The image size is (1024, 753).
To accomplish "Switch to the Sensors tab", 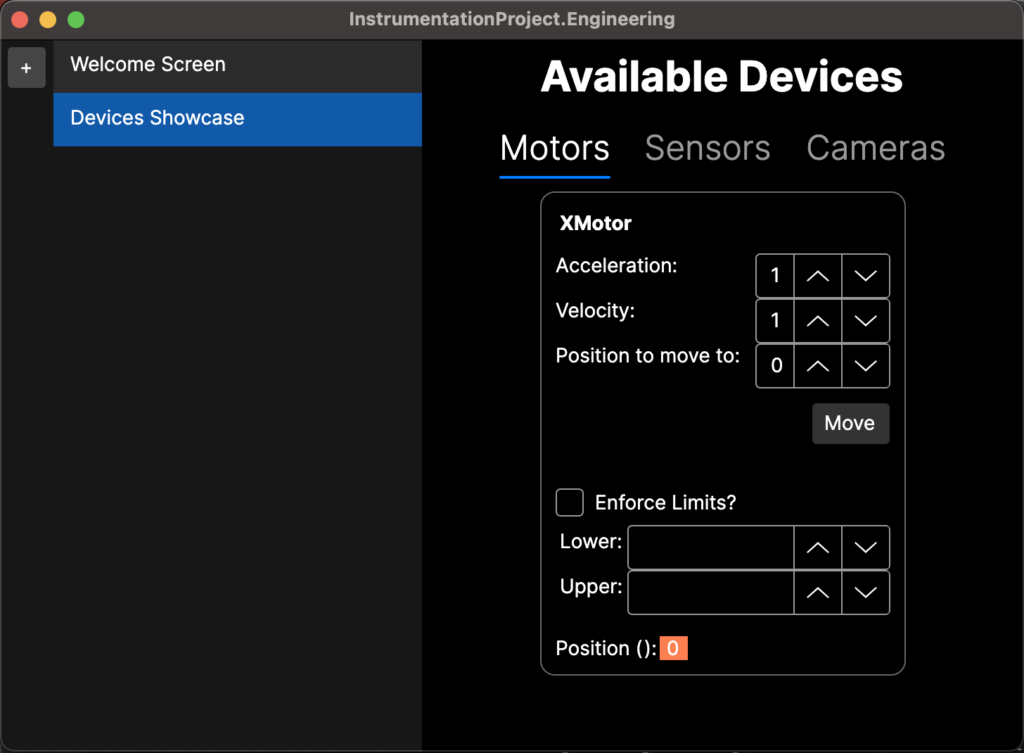I will [707, 148].
